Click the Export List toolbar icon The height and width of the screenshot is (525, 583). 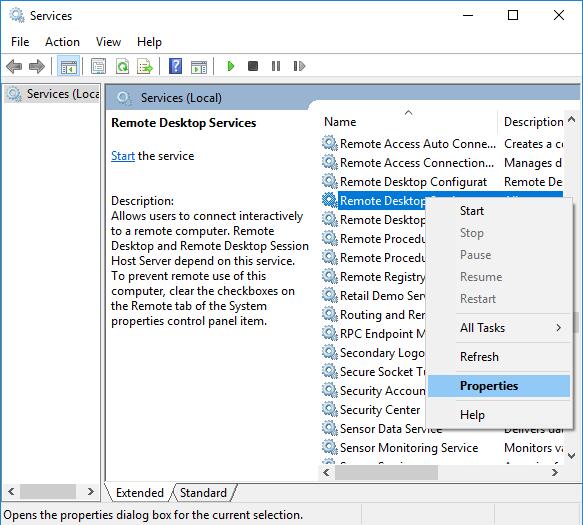(145, 67)
